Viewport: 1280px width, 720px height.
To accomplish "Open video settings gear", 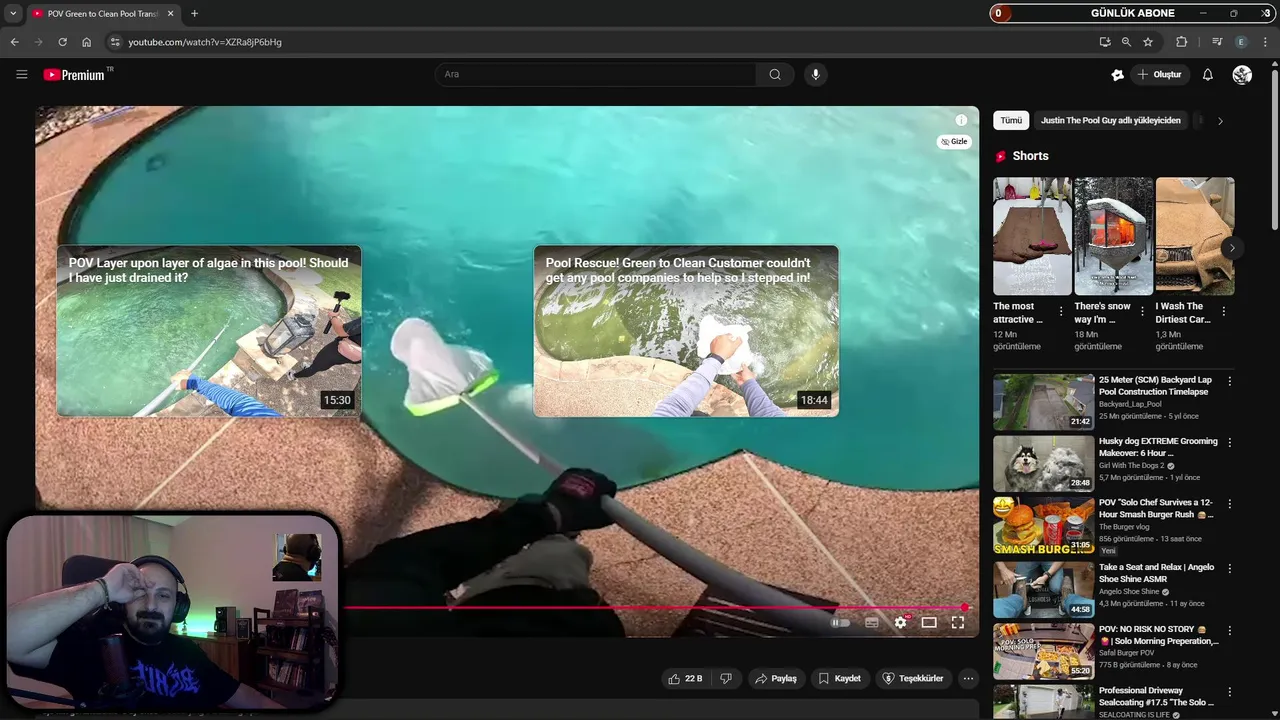I will click(x=900, y=622).
